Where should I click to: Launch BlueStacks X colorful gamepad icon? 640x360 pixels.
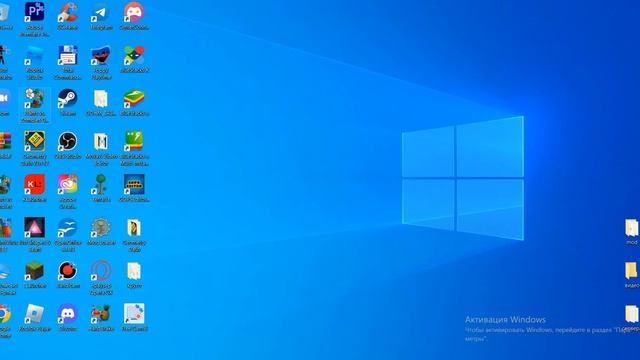point(134,56)
